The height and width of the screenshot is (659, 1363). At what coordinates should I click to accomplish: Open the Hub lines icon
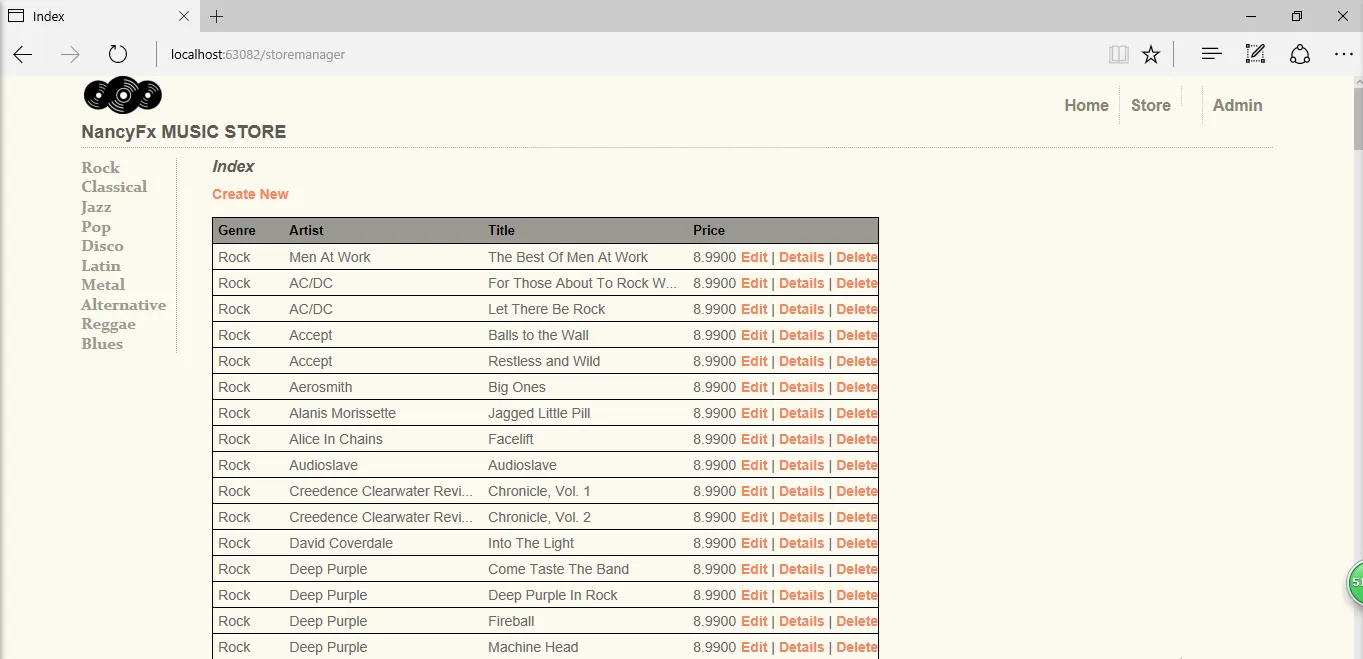[x=1211, y=54]
